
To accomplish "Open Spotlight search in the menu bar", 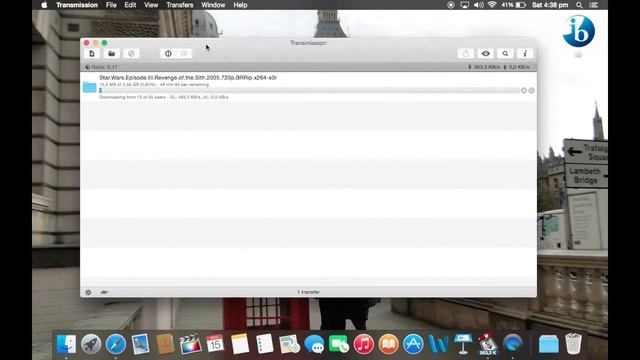I will click(579, 5).
